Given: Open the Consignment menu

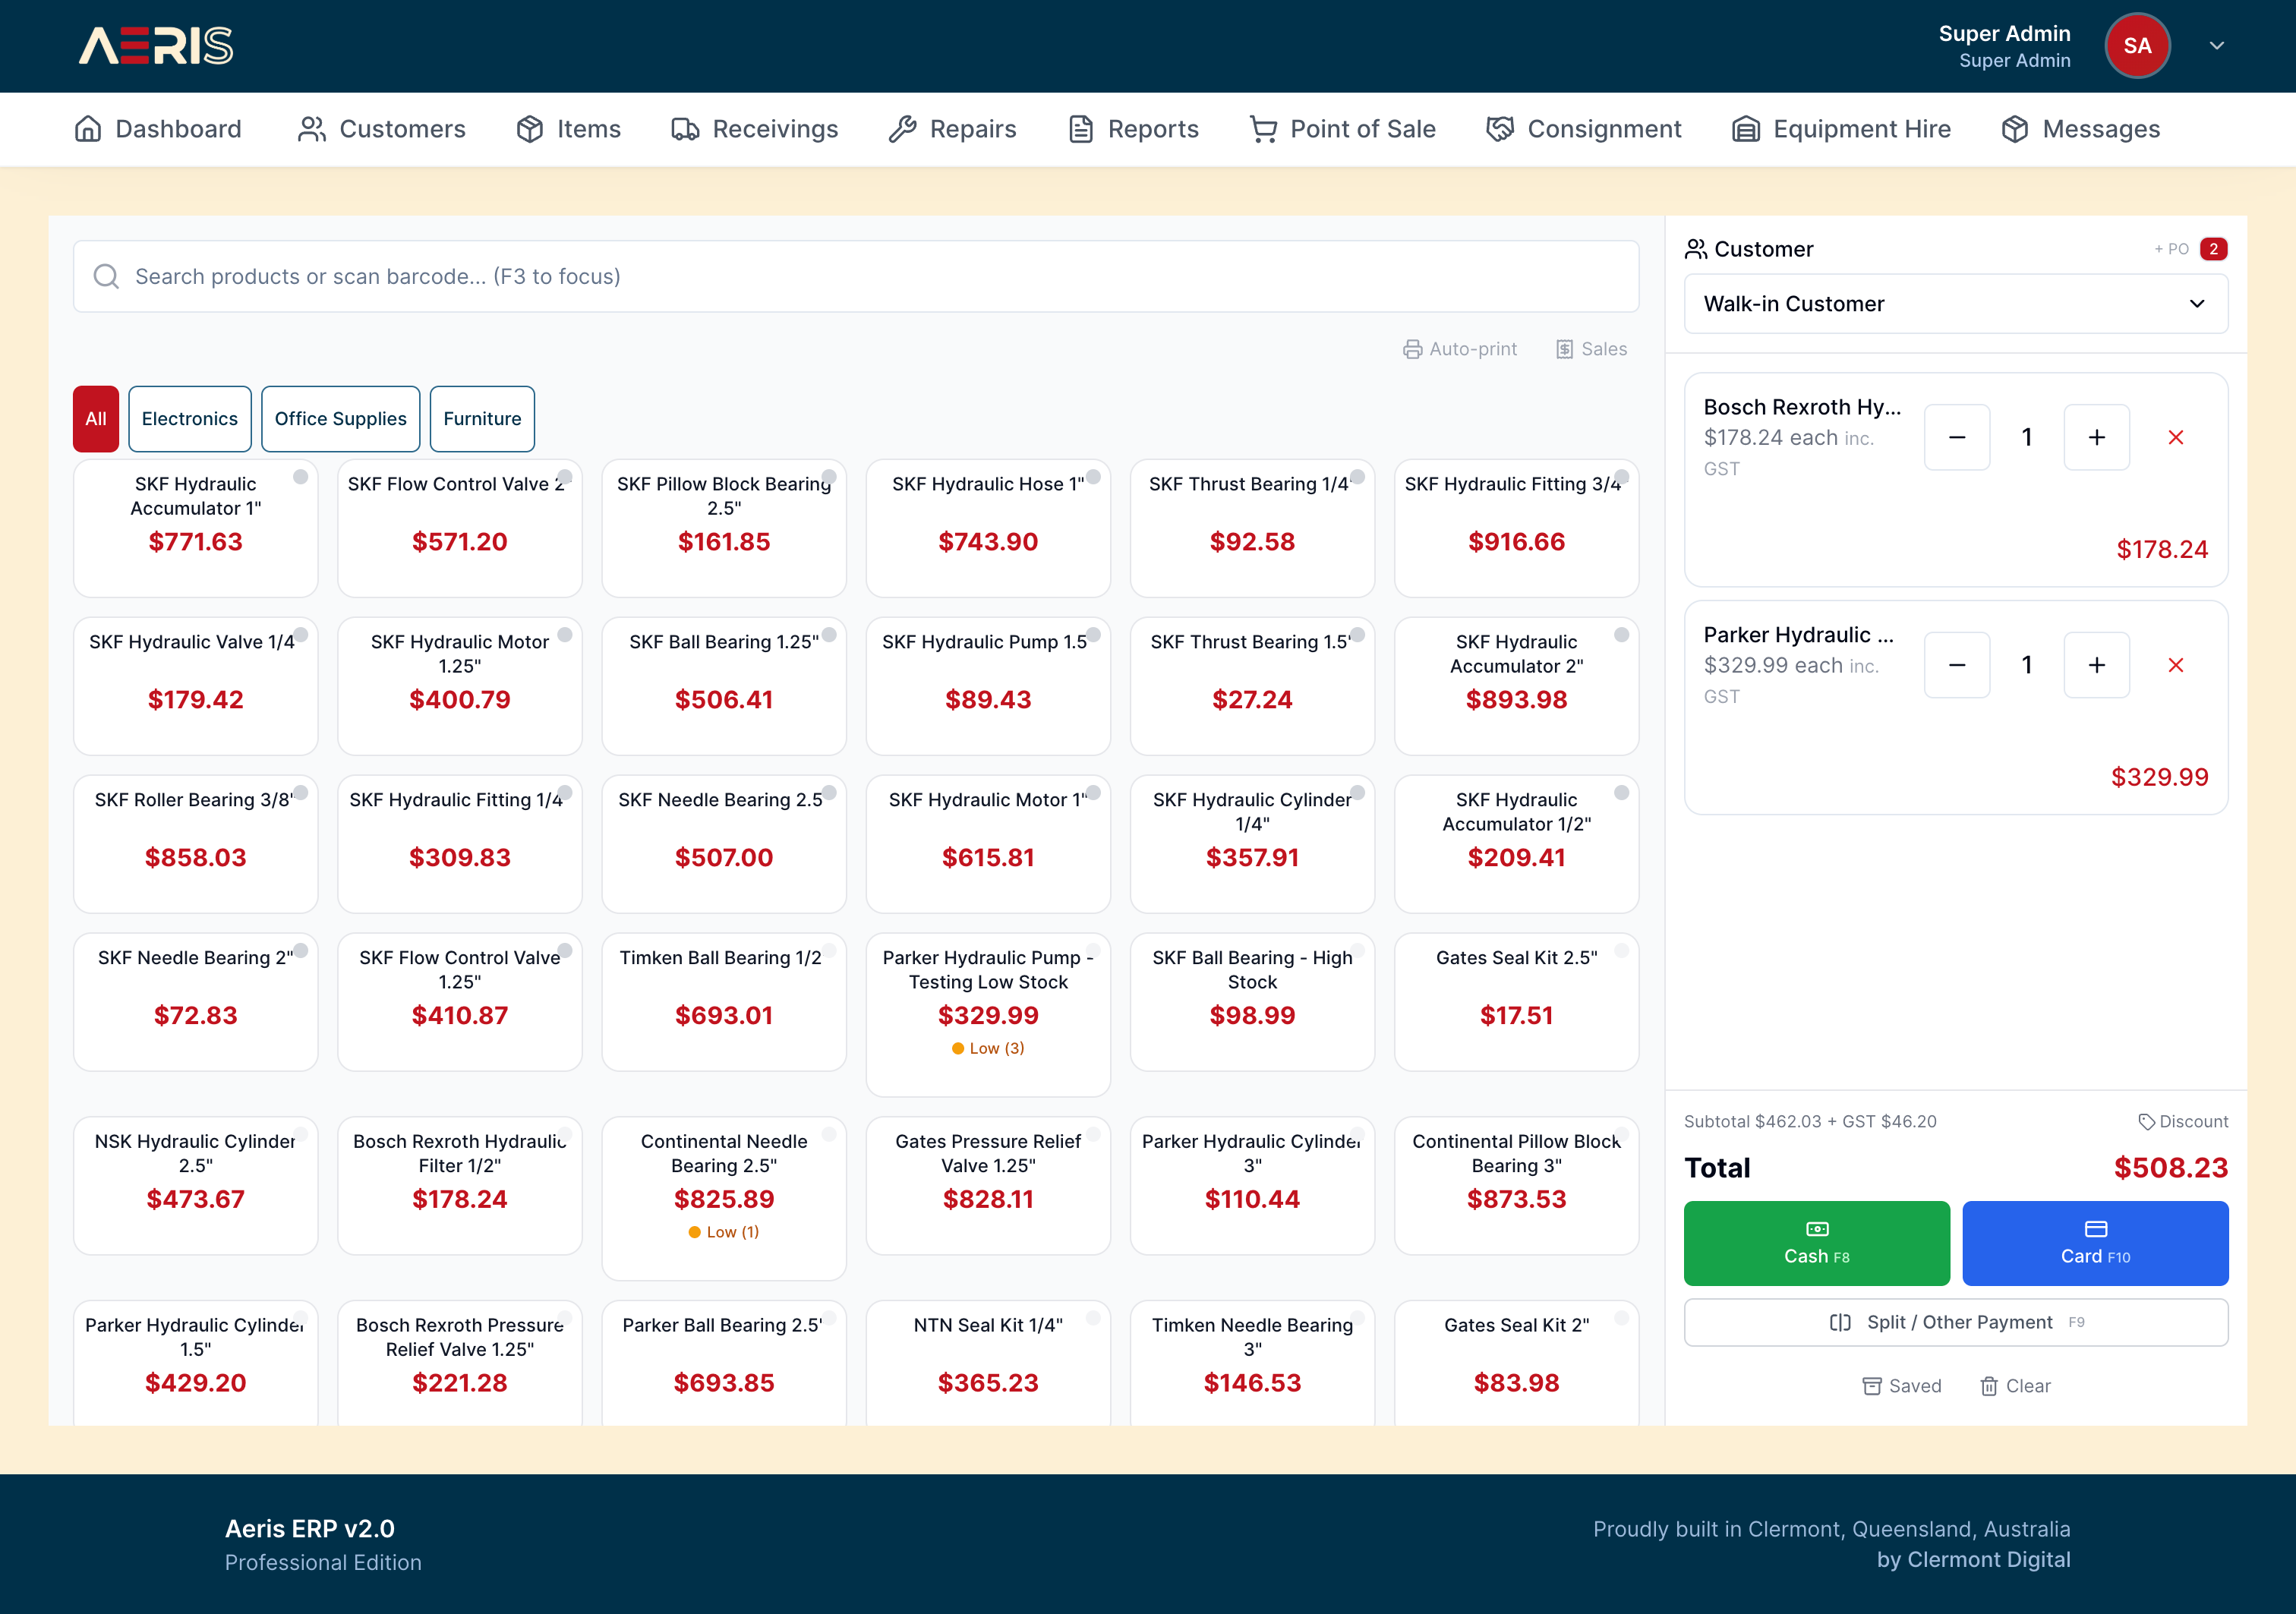Looking at the screenshot, I should point(1583,129).
